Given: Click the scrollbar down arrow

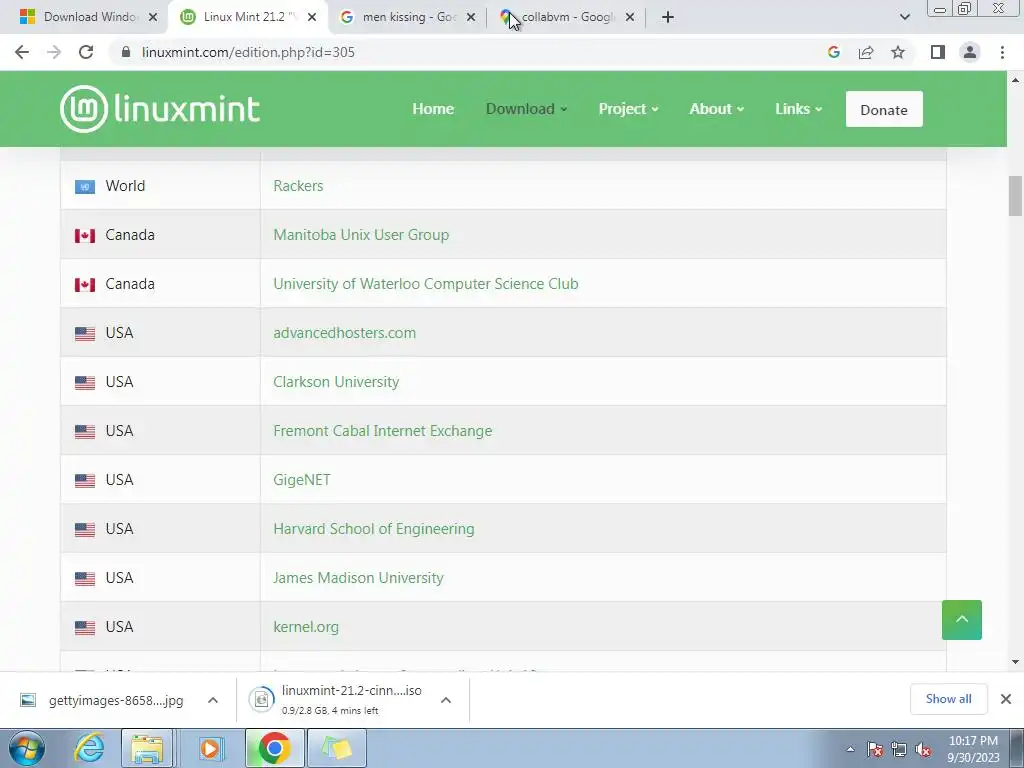Looking at the screenshot, I should click(1015, 662).
